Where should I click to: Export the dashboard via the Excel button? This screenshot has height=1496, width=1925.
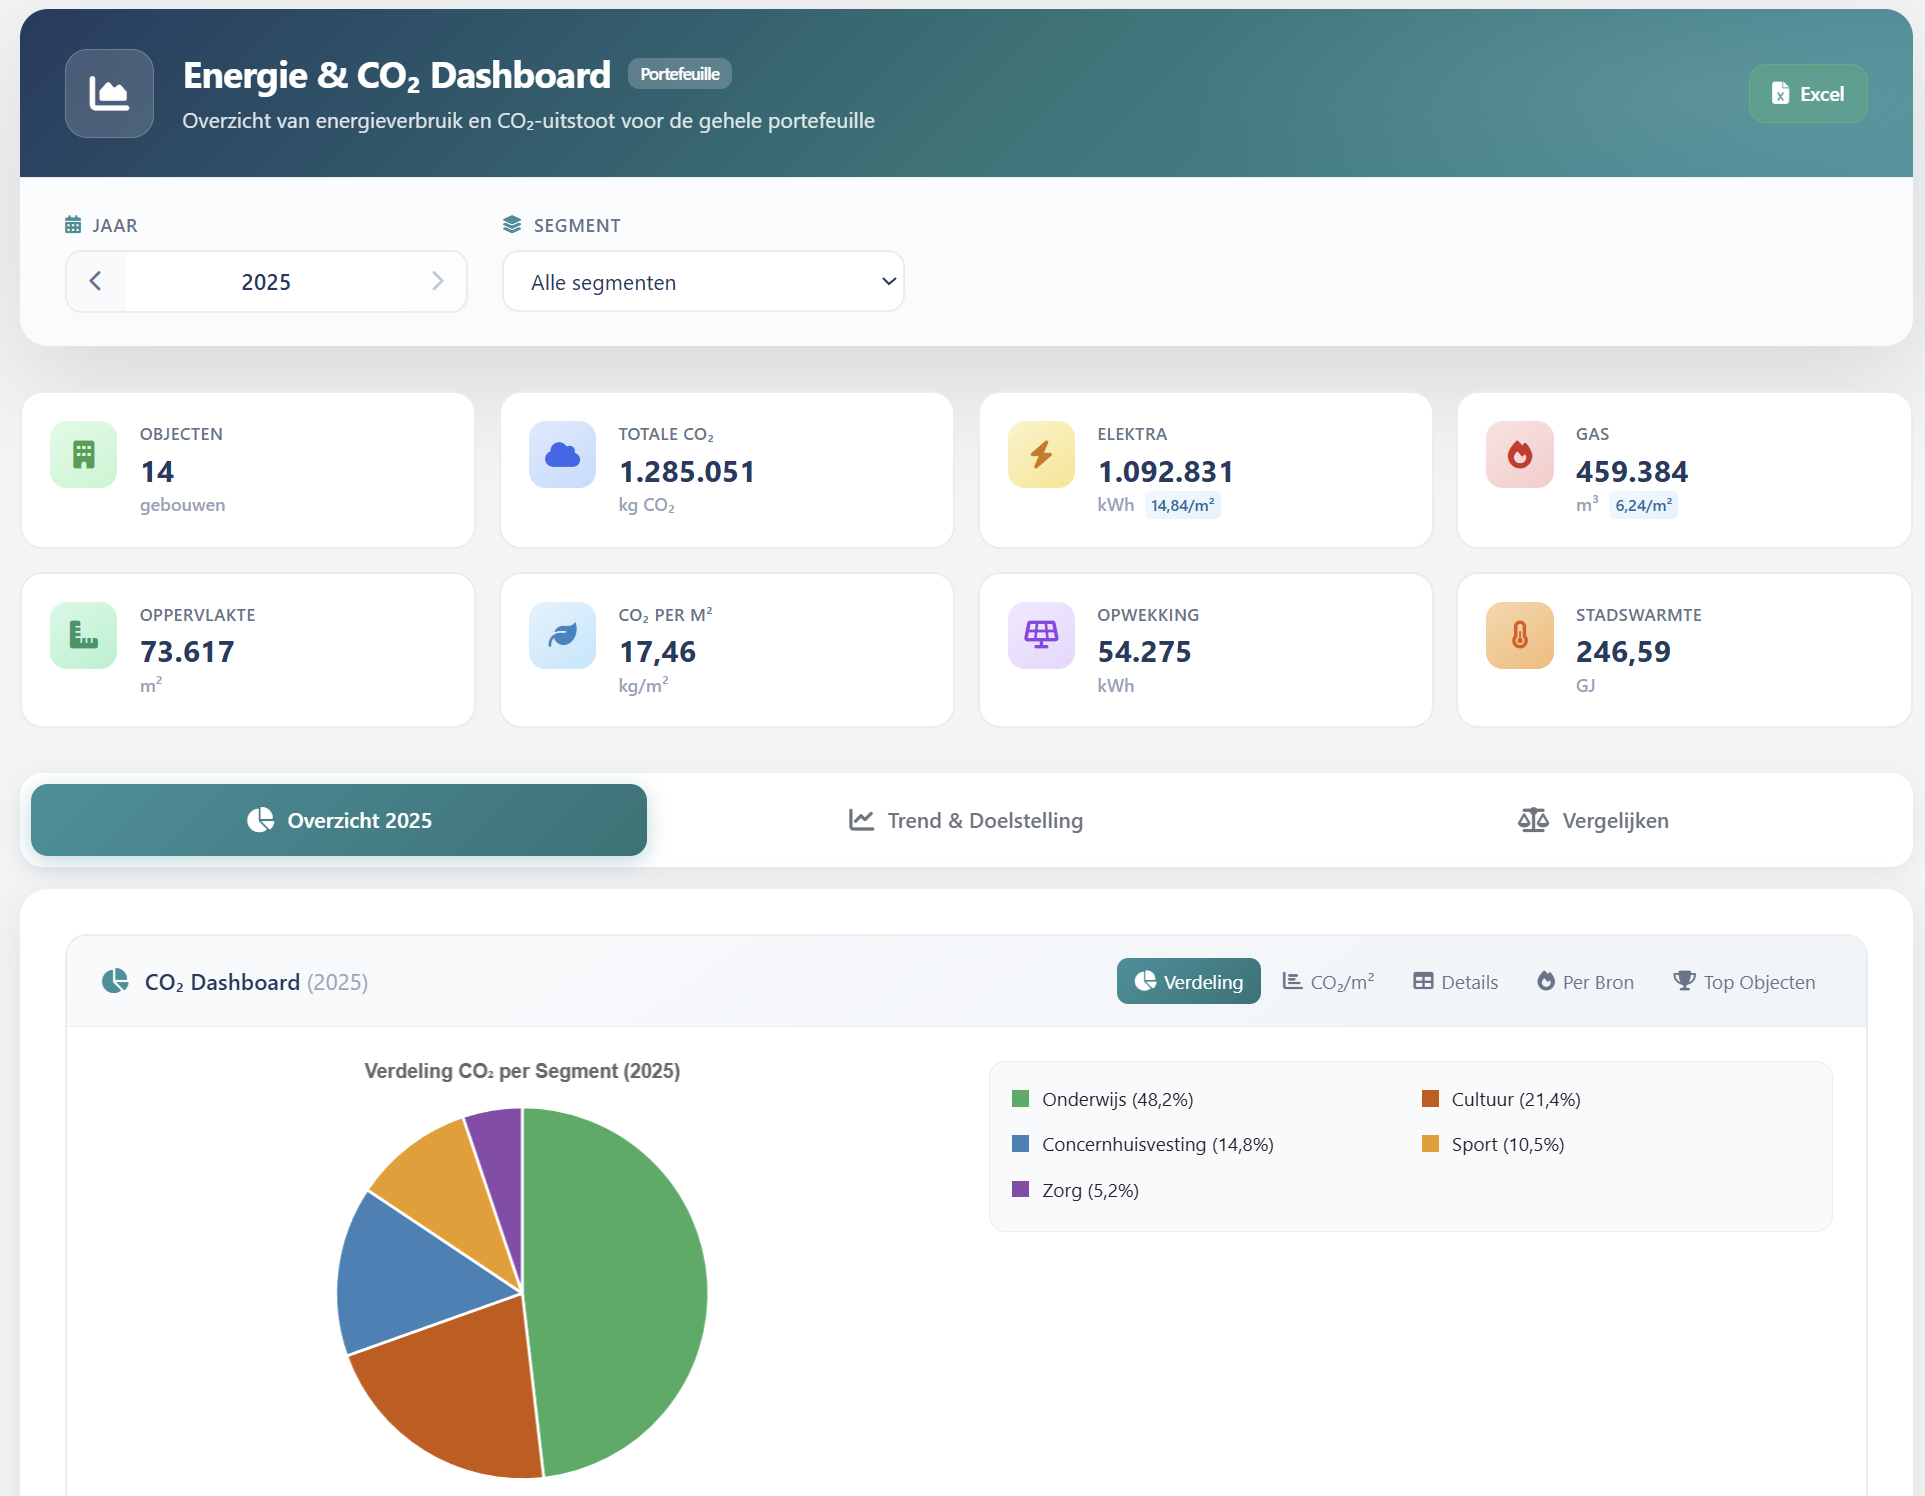1807,93
